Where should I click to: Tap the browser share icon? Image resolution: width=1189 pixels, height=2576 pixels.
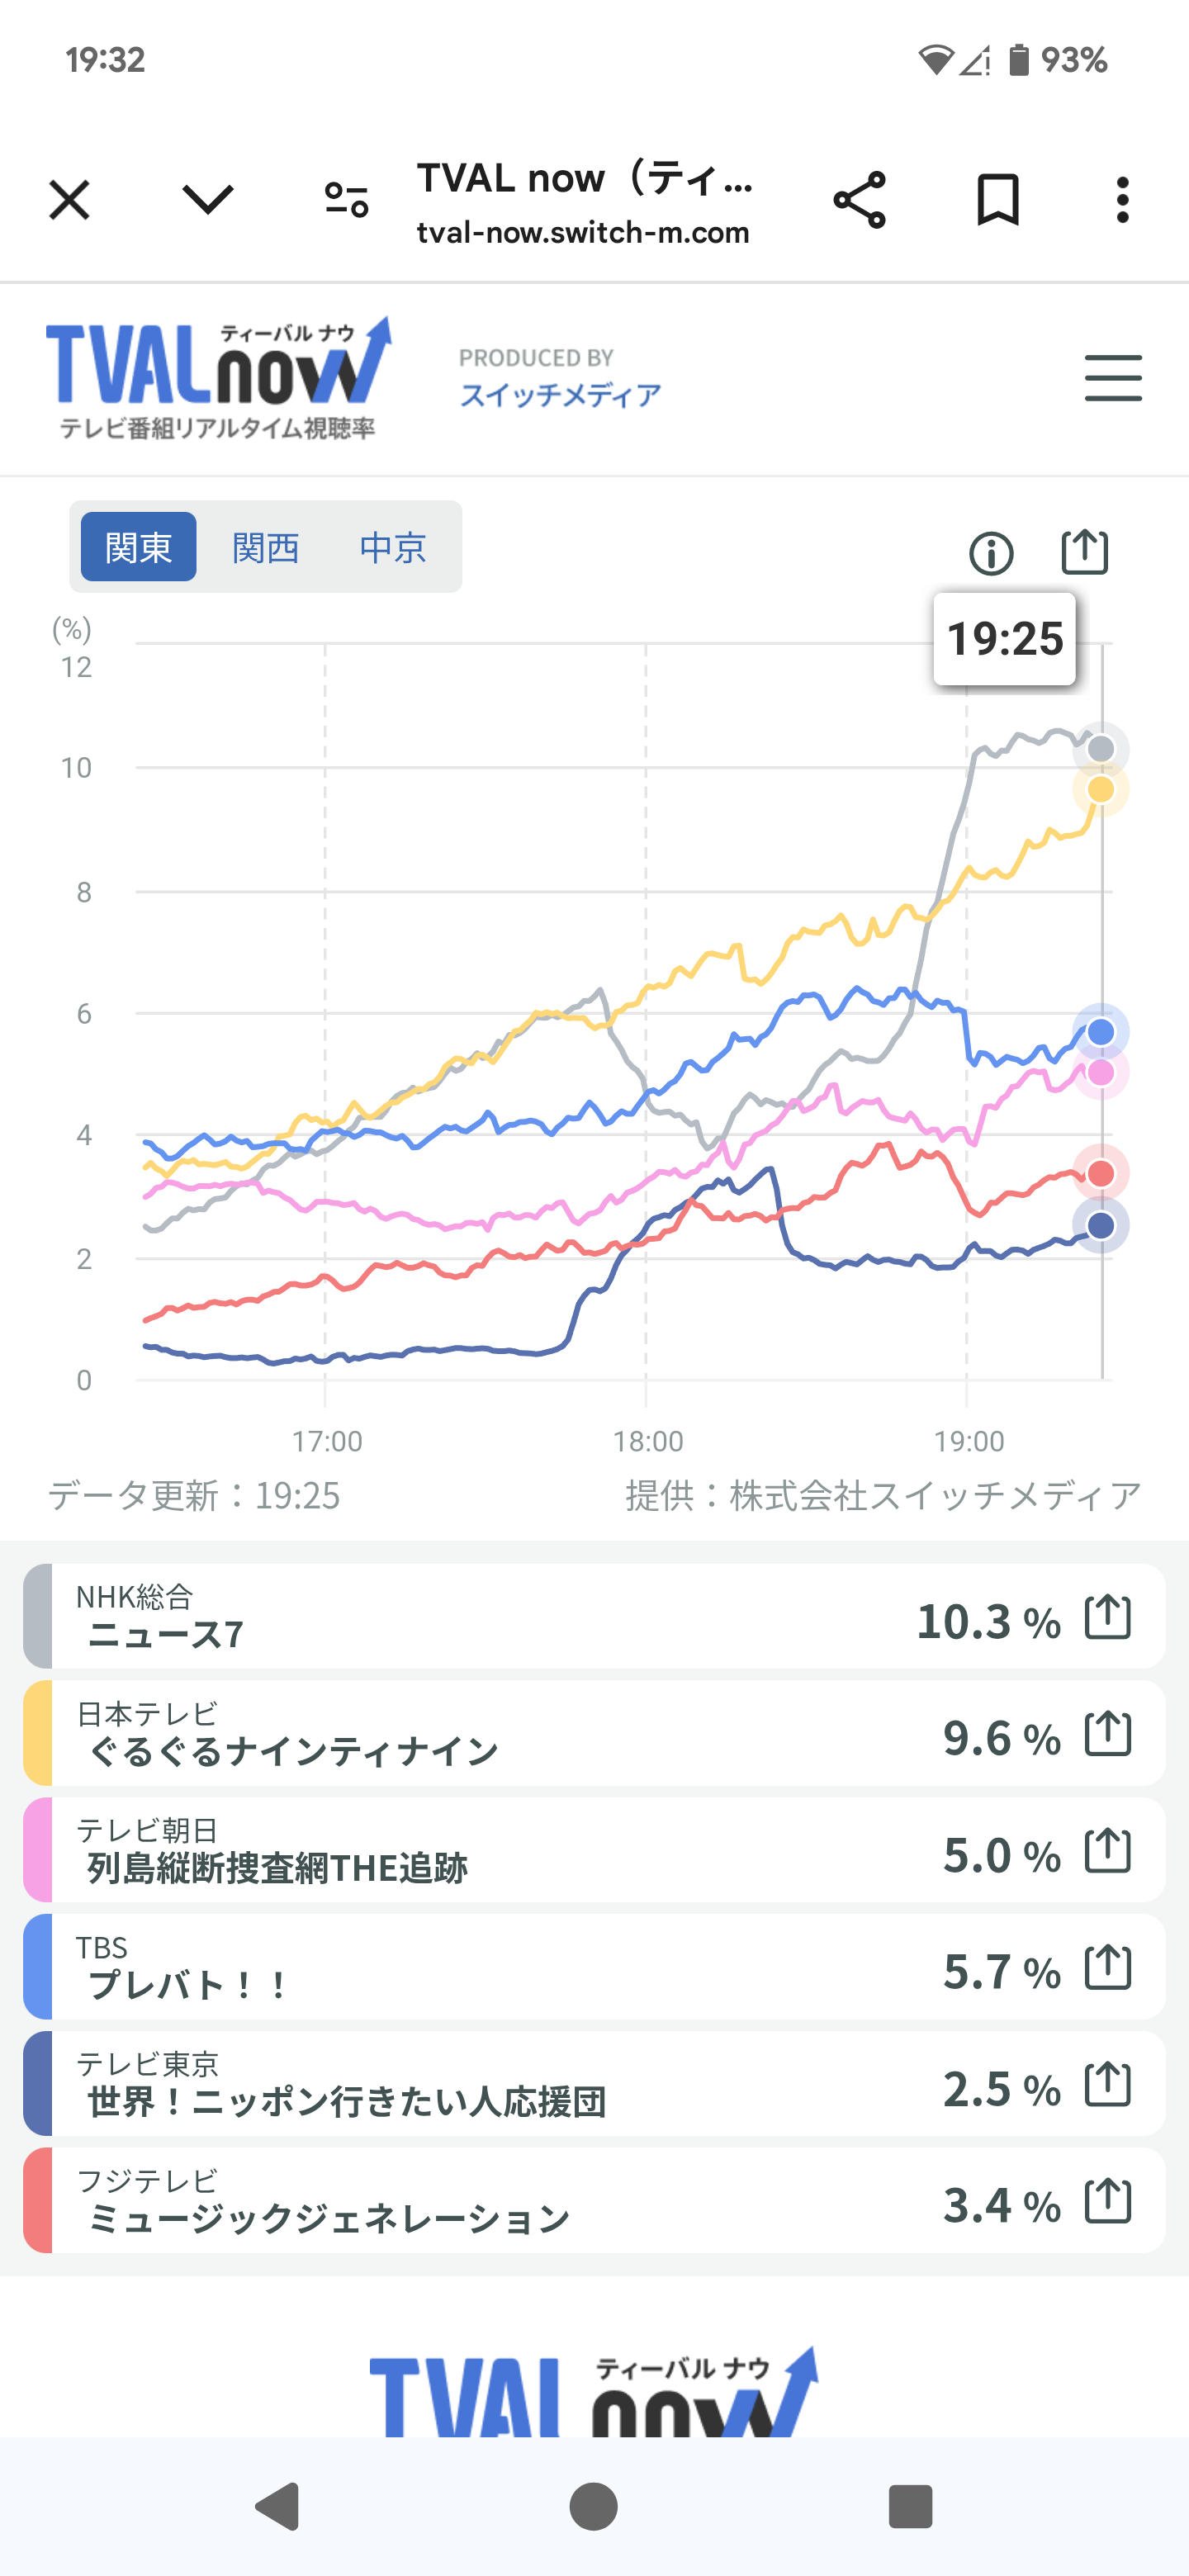click(859, 200)
